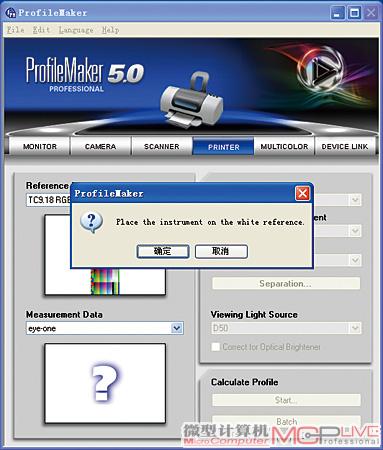Open the top dropdown arrow behind dialog
This screenshot has width=383, height=450.
tap(355, 200)
